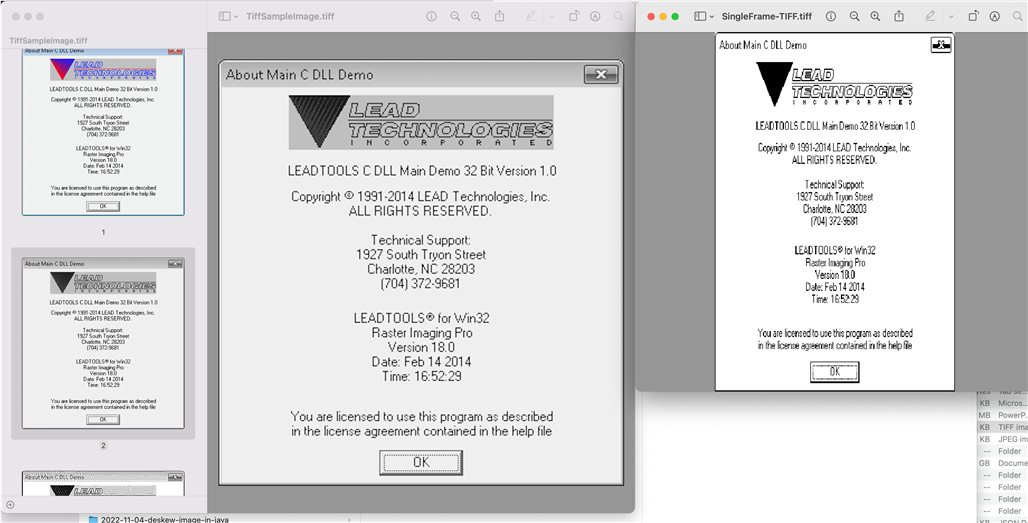Select the JPEG image row in Finder

(x=1003, y=438)
